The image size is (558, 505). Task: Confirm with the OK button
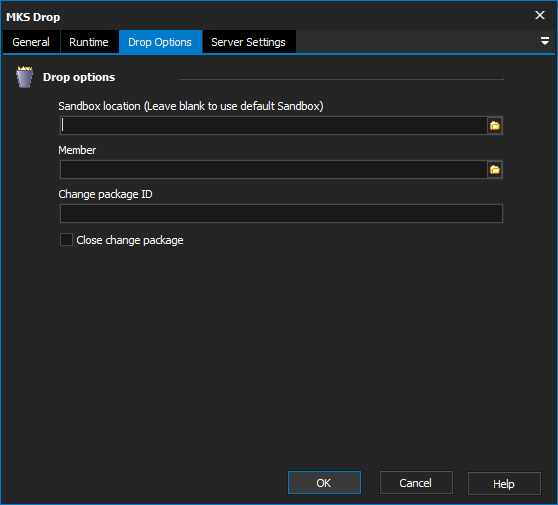coord(324,483)
